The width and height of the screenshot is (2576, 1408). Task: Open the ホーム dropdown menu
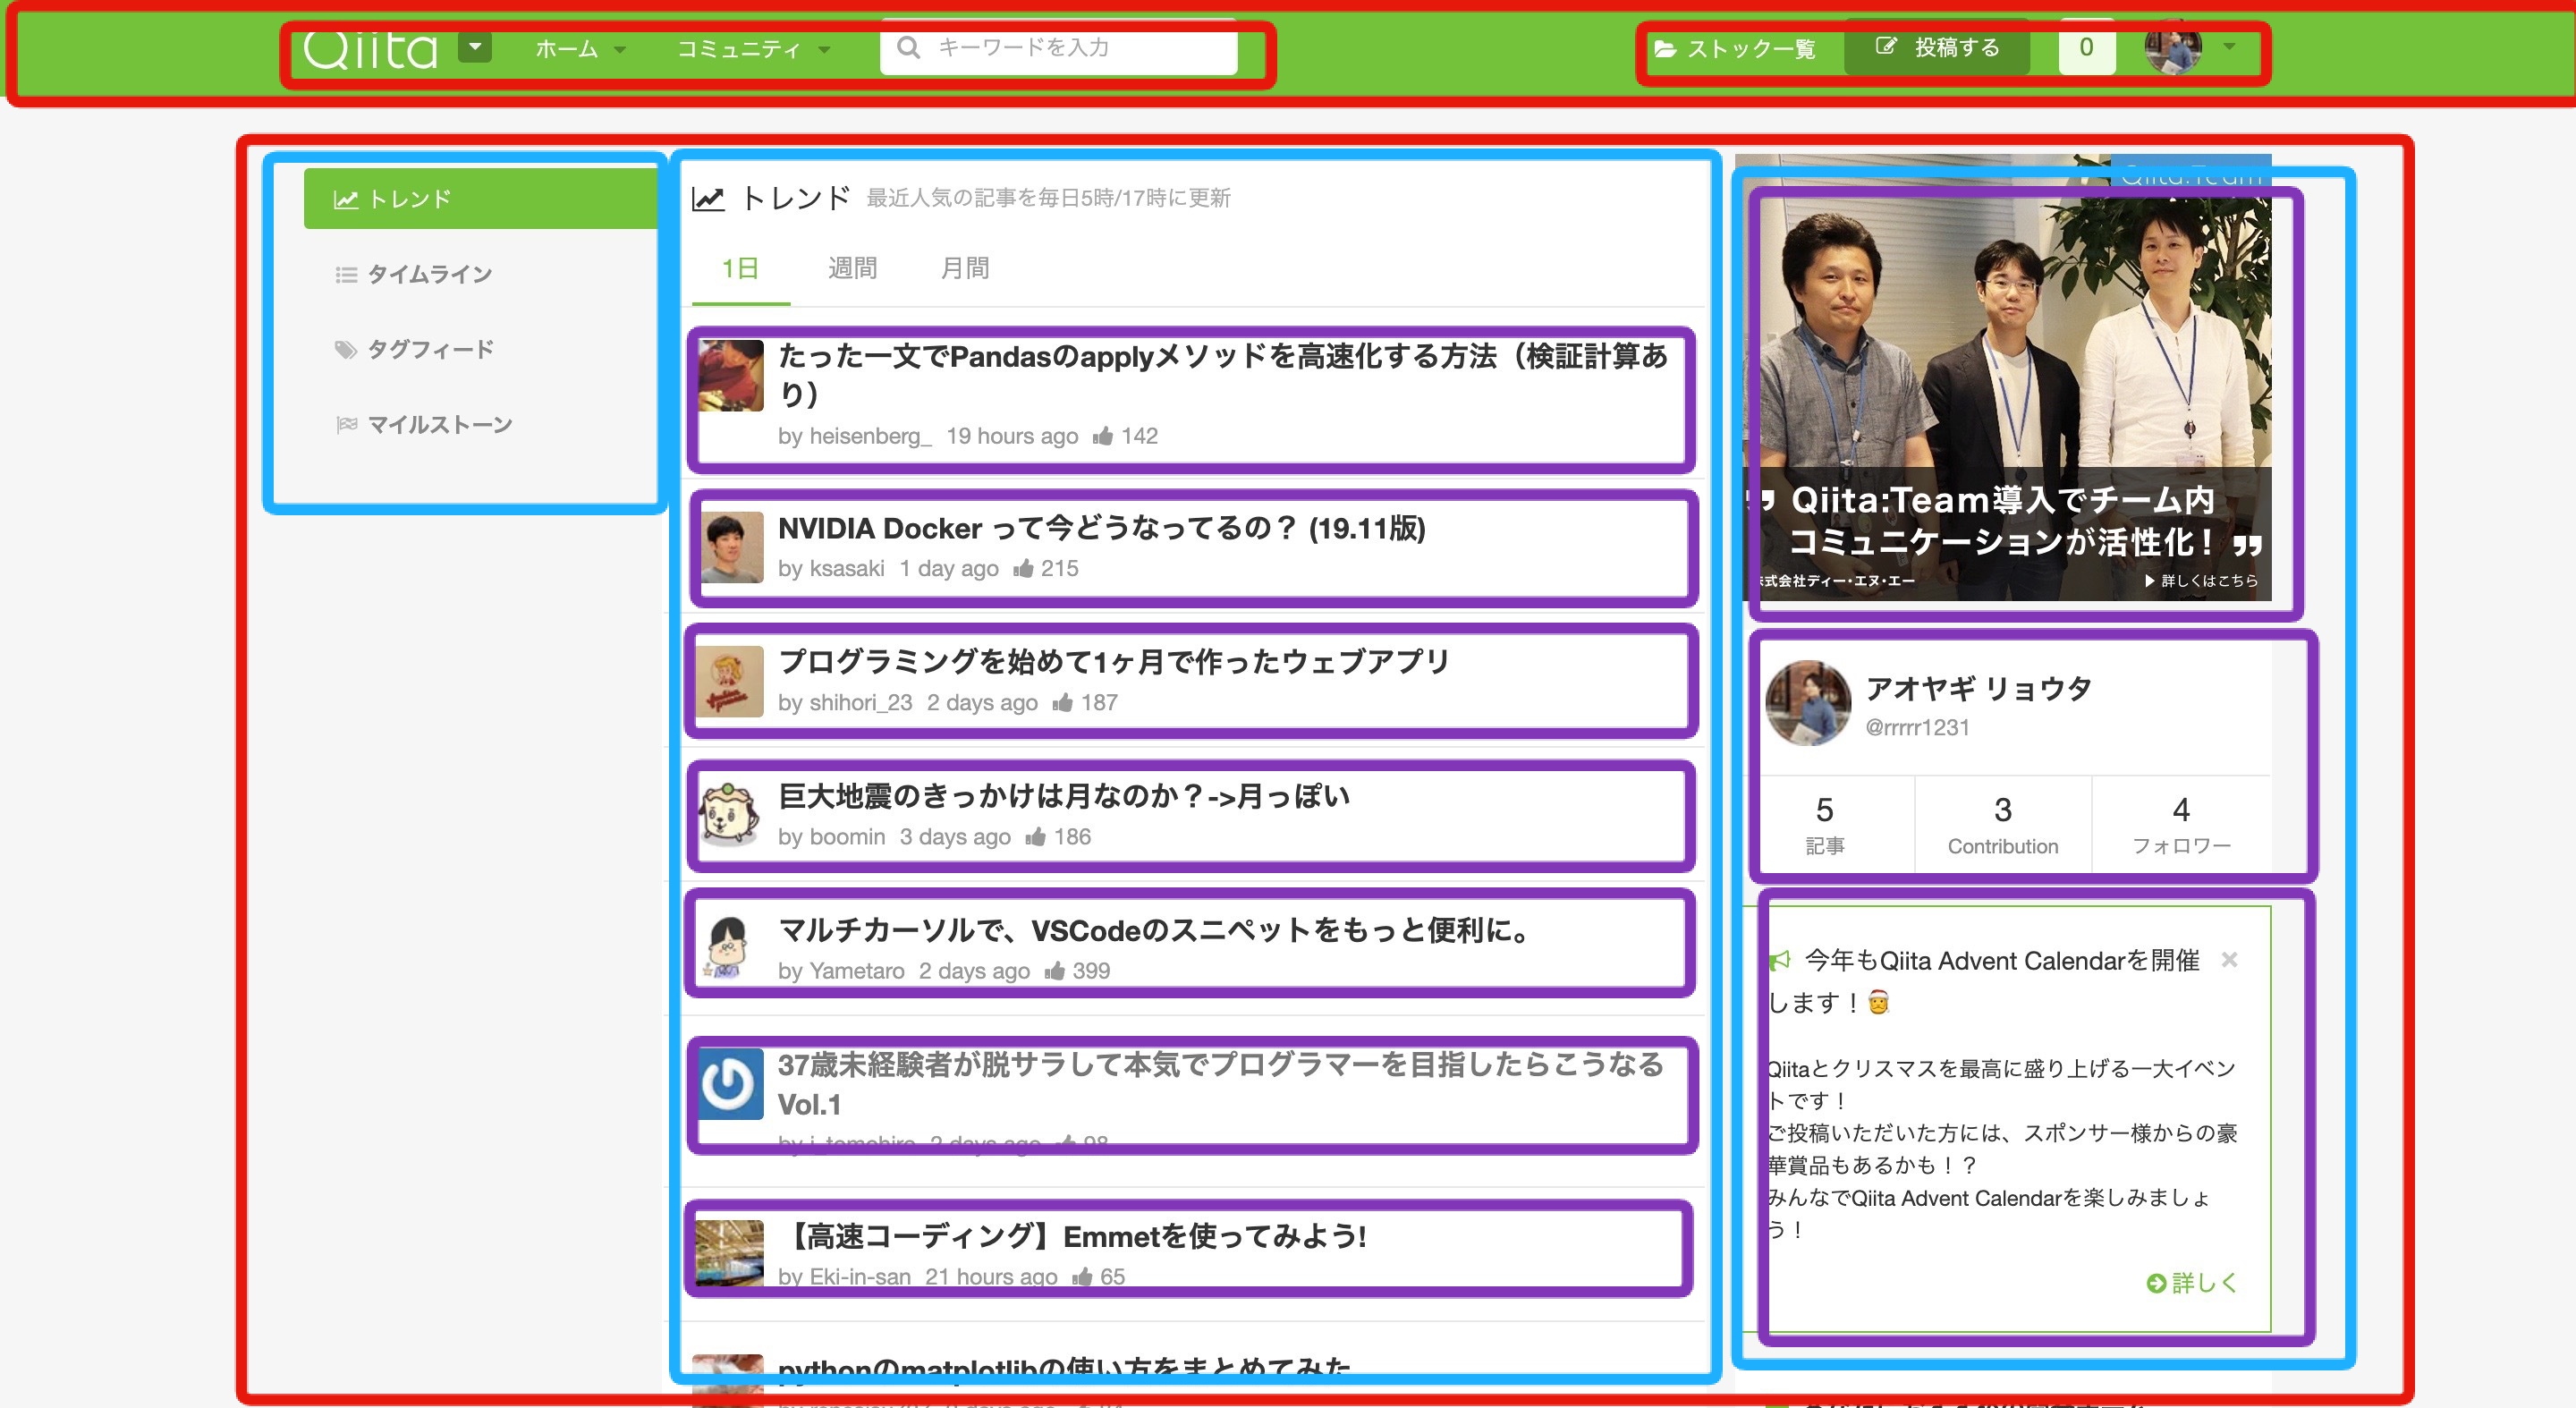620,48
